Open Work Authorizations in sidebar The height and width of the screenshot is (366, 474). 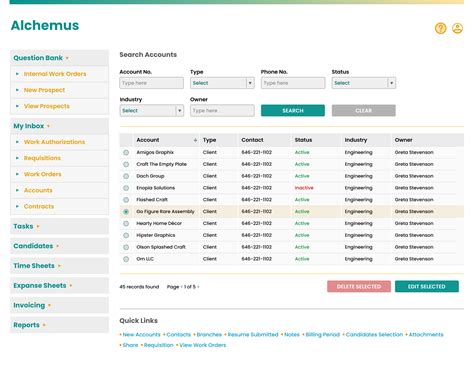pyautogui.click(x=54, y=142)
